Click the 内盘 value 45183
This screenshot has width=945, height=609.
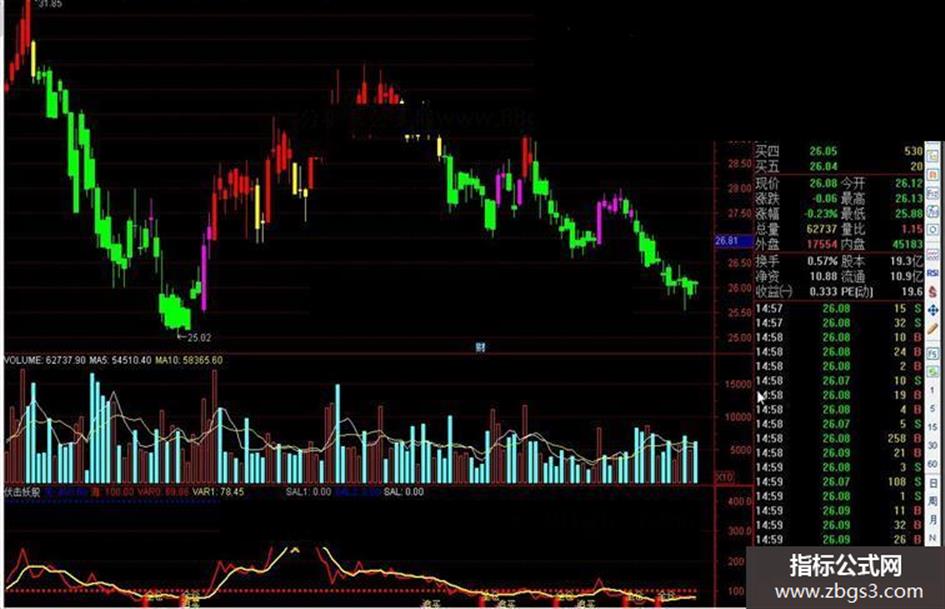(x=908, y=244)
